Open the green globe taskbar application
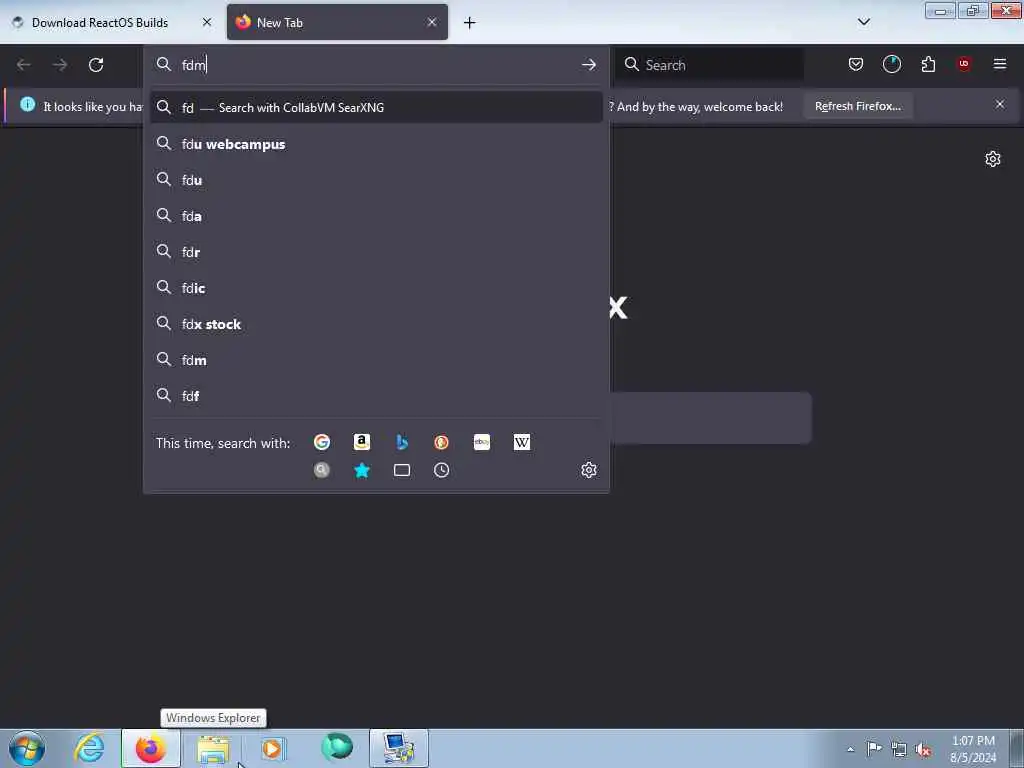Viewport: 1024px width, 768px height. (x=337, y=747)
